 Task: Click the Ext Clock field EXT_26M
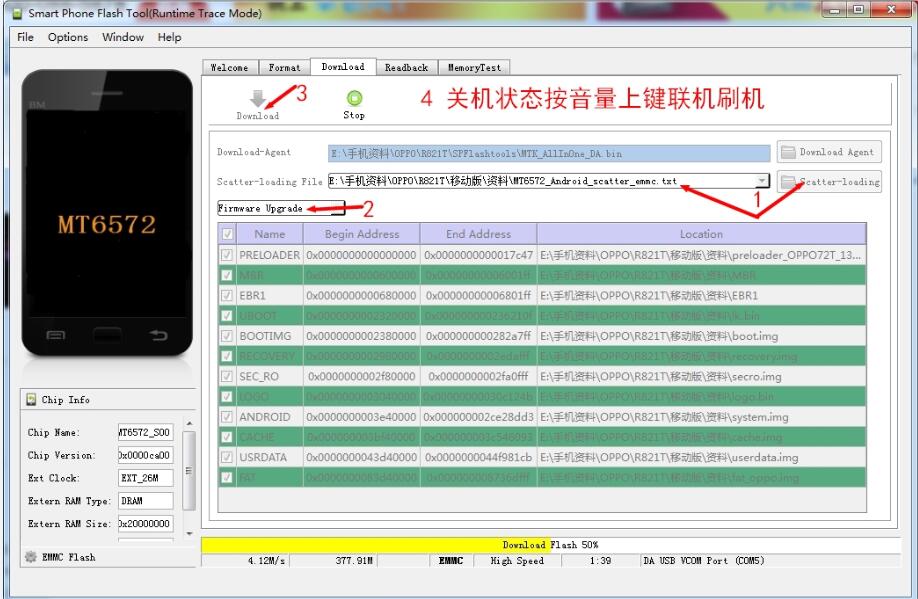145,478
